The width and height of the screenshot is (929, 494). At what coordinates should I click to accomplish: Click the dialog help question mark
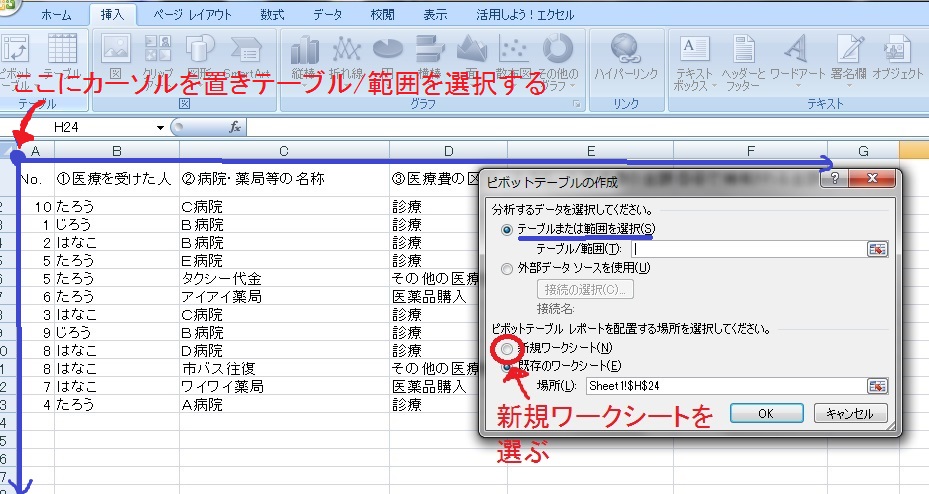click(x=834, y=178)
